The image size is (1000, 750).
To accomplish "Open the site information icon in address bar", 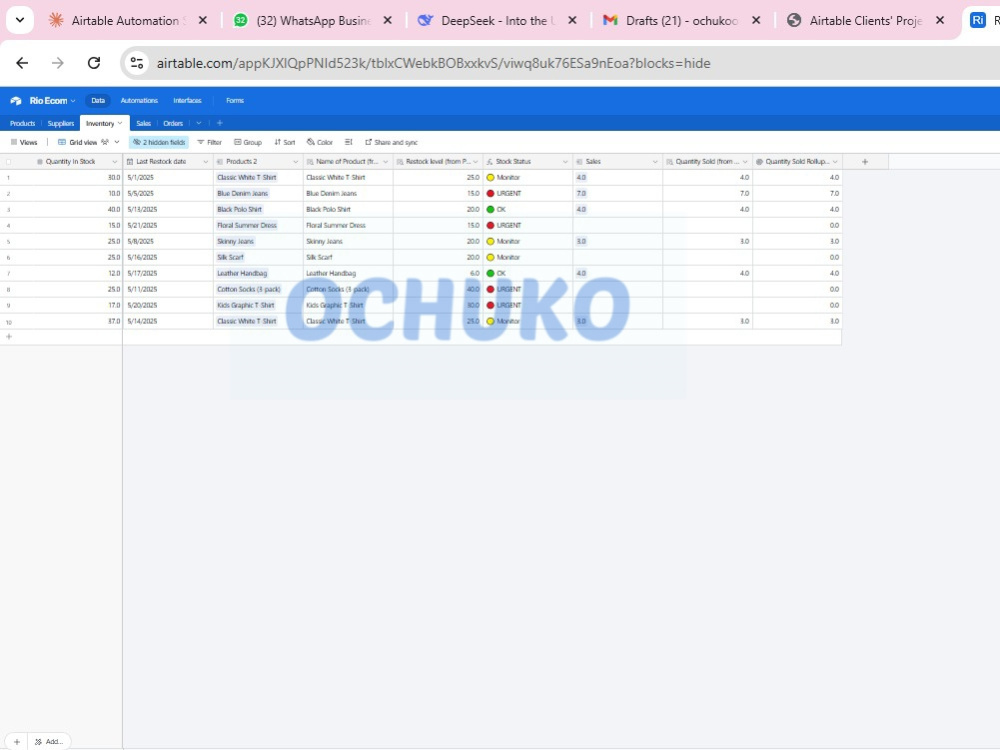I will [x=136, y=63].
